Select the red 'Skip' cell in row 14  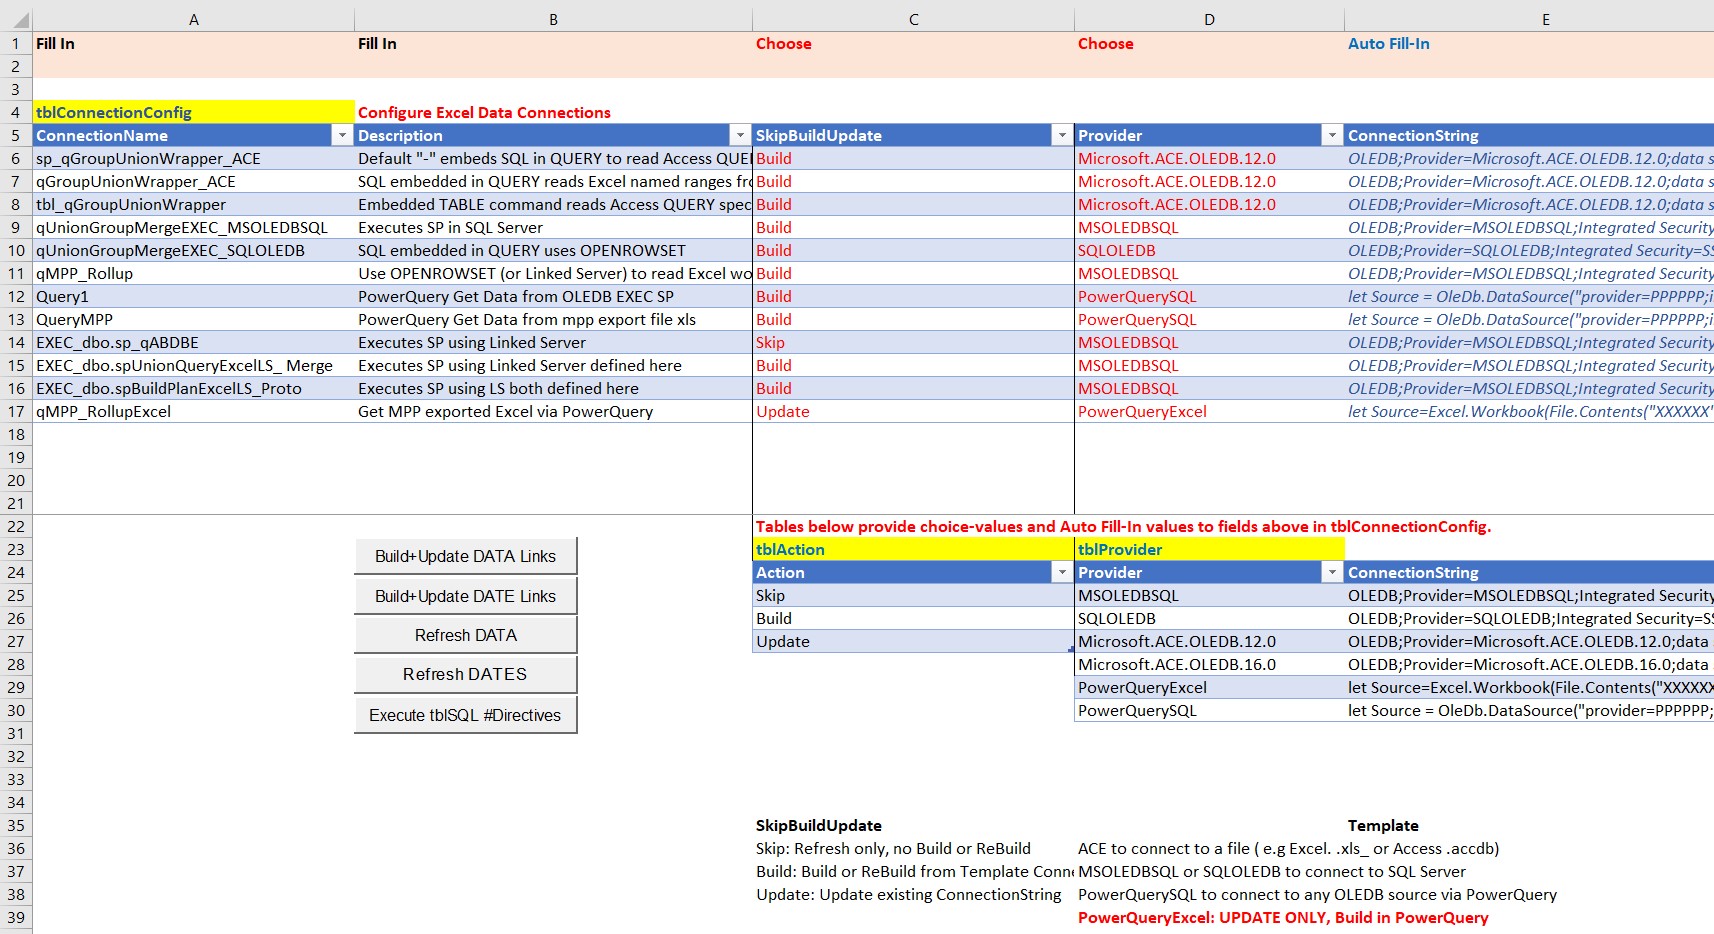(x=913, y=342)
